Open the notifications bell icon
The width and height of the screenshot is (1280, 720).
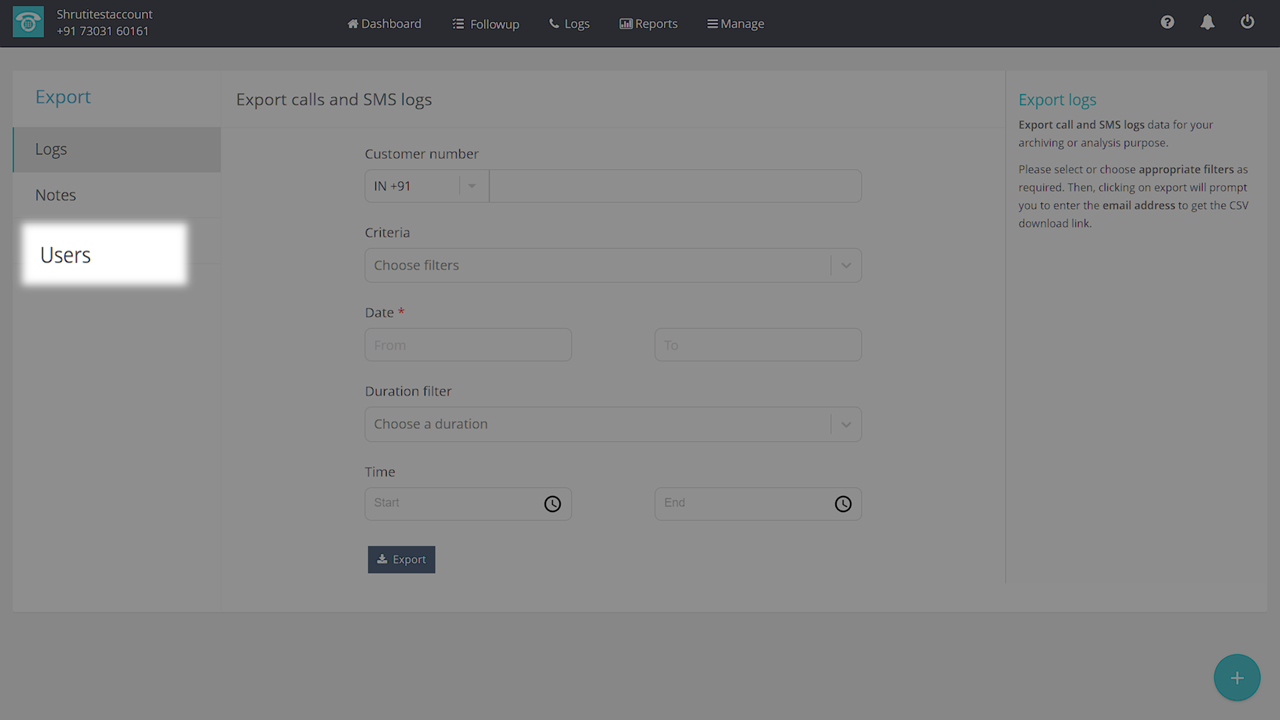click(1207, 22)
